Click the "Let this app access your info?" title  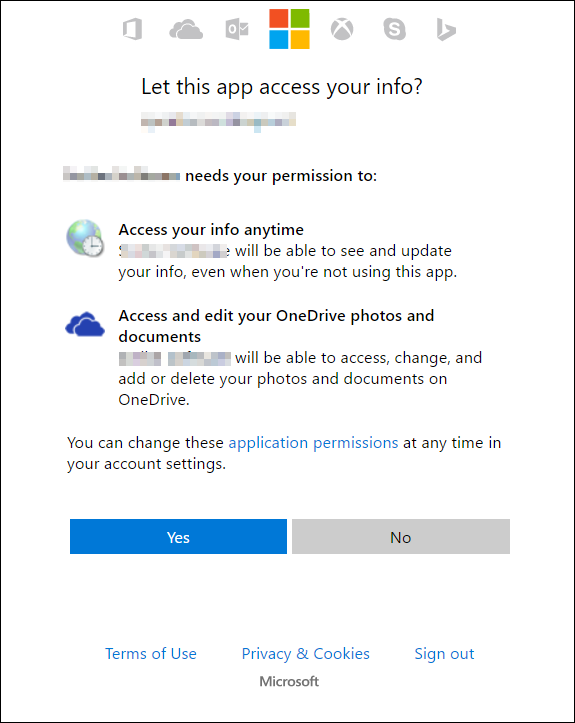click(x=282, y=87)
